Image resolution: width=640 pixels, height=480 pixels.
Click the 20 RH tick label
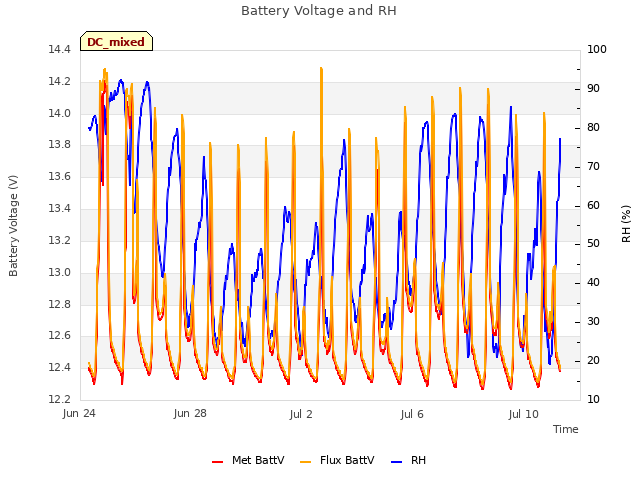pyautogui.click(x=593, y=360)
